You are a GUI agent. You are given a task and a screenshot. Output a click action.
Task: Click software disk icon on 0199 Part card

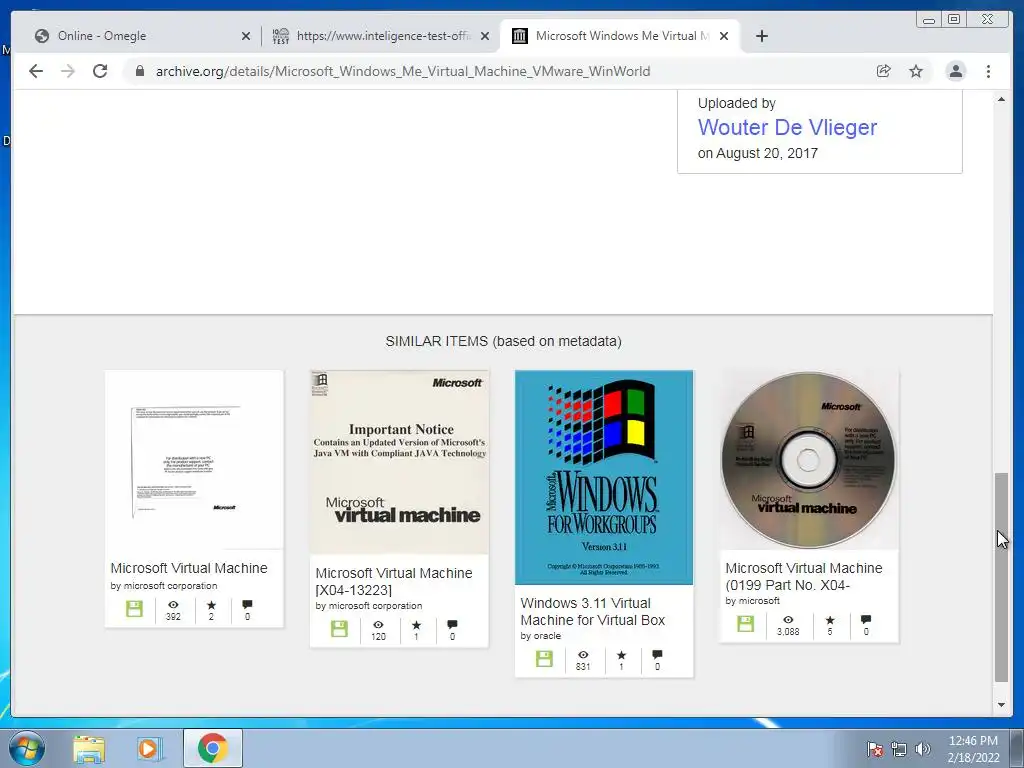pyautogui.click(x=746, y=624)
